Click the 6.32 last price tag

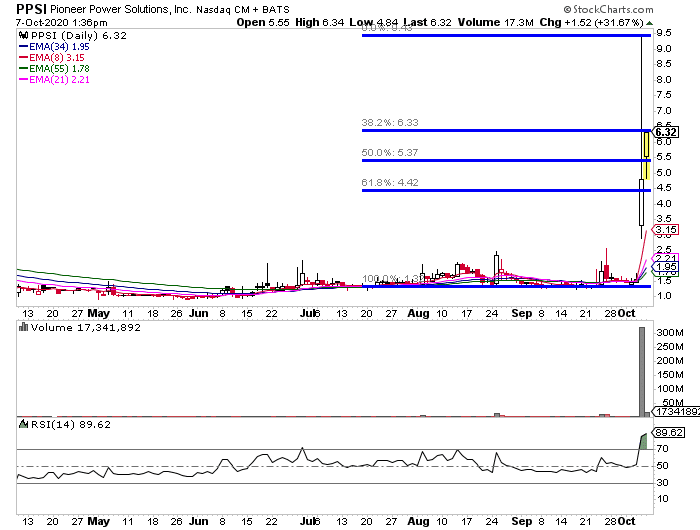[x=666, y=132]
